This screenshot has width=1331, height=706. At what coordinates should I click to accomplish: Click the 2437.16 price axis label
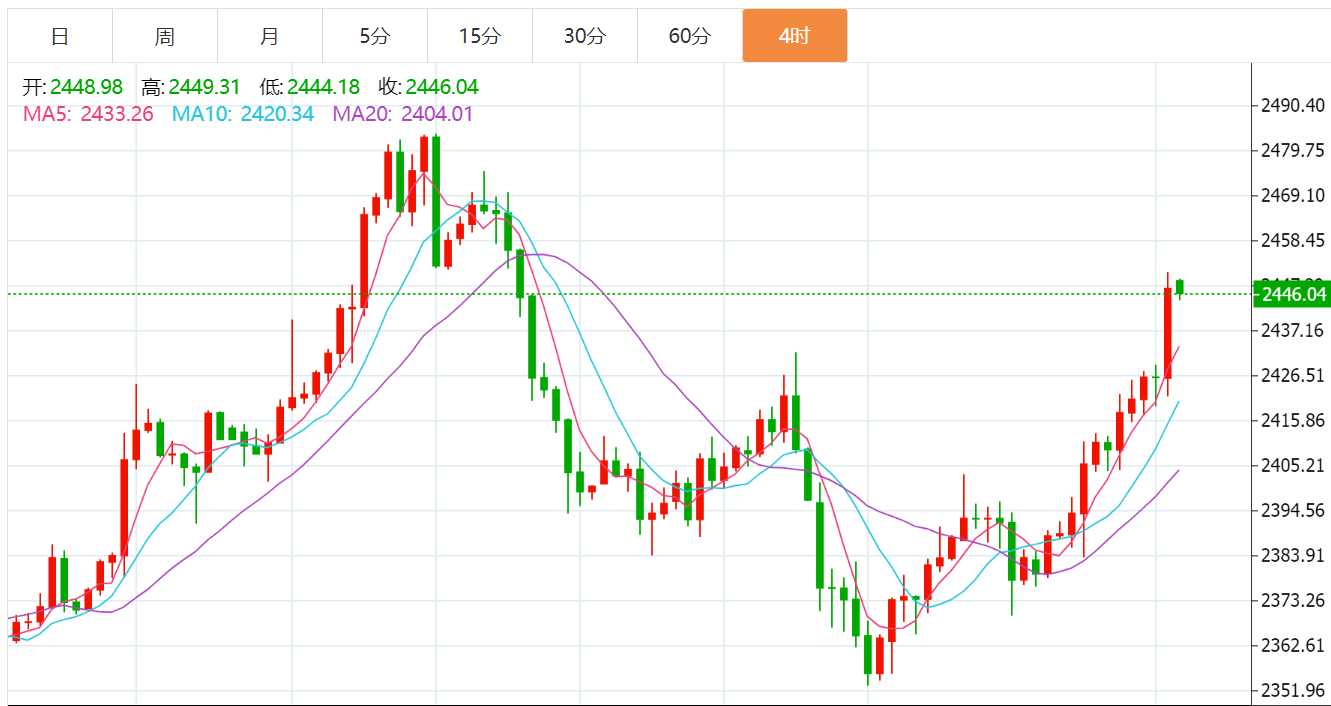[1292, 330]
